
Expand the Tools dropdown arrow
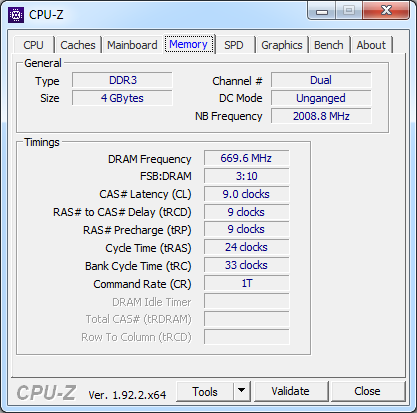click(x=242, y=392)
